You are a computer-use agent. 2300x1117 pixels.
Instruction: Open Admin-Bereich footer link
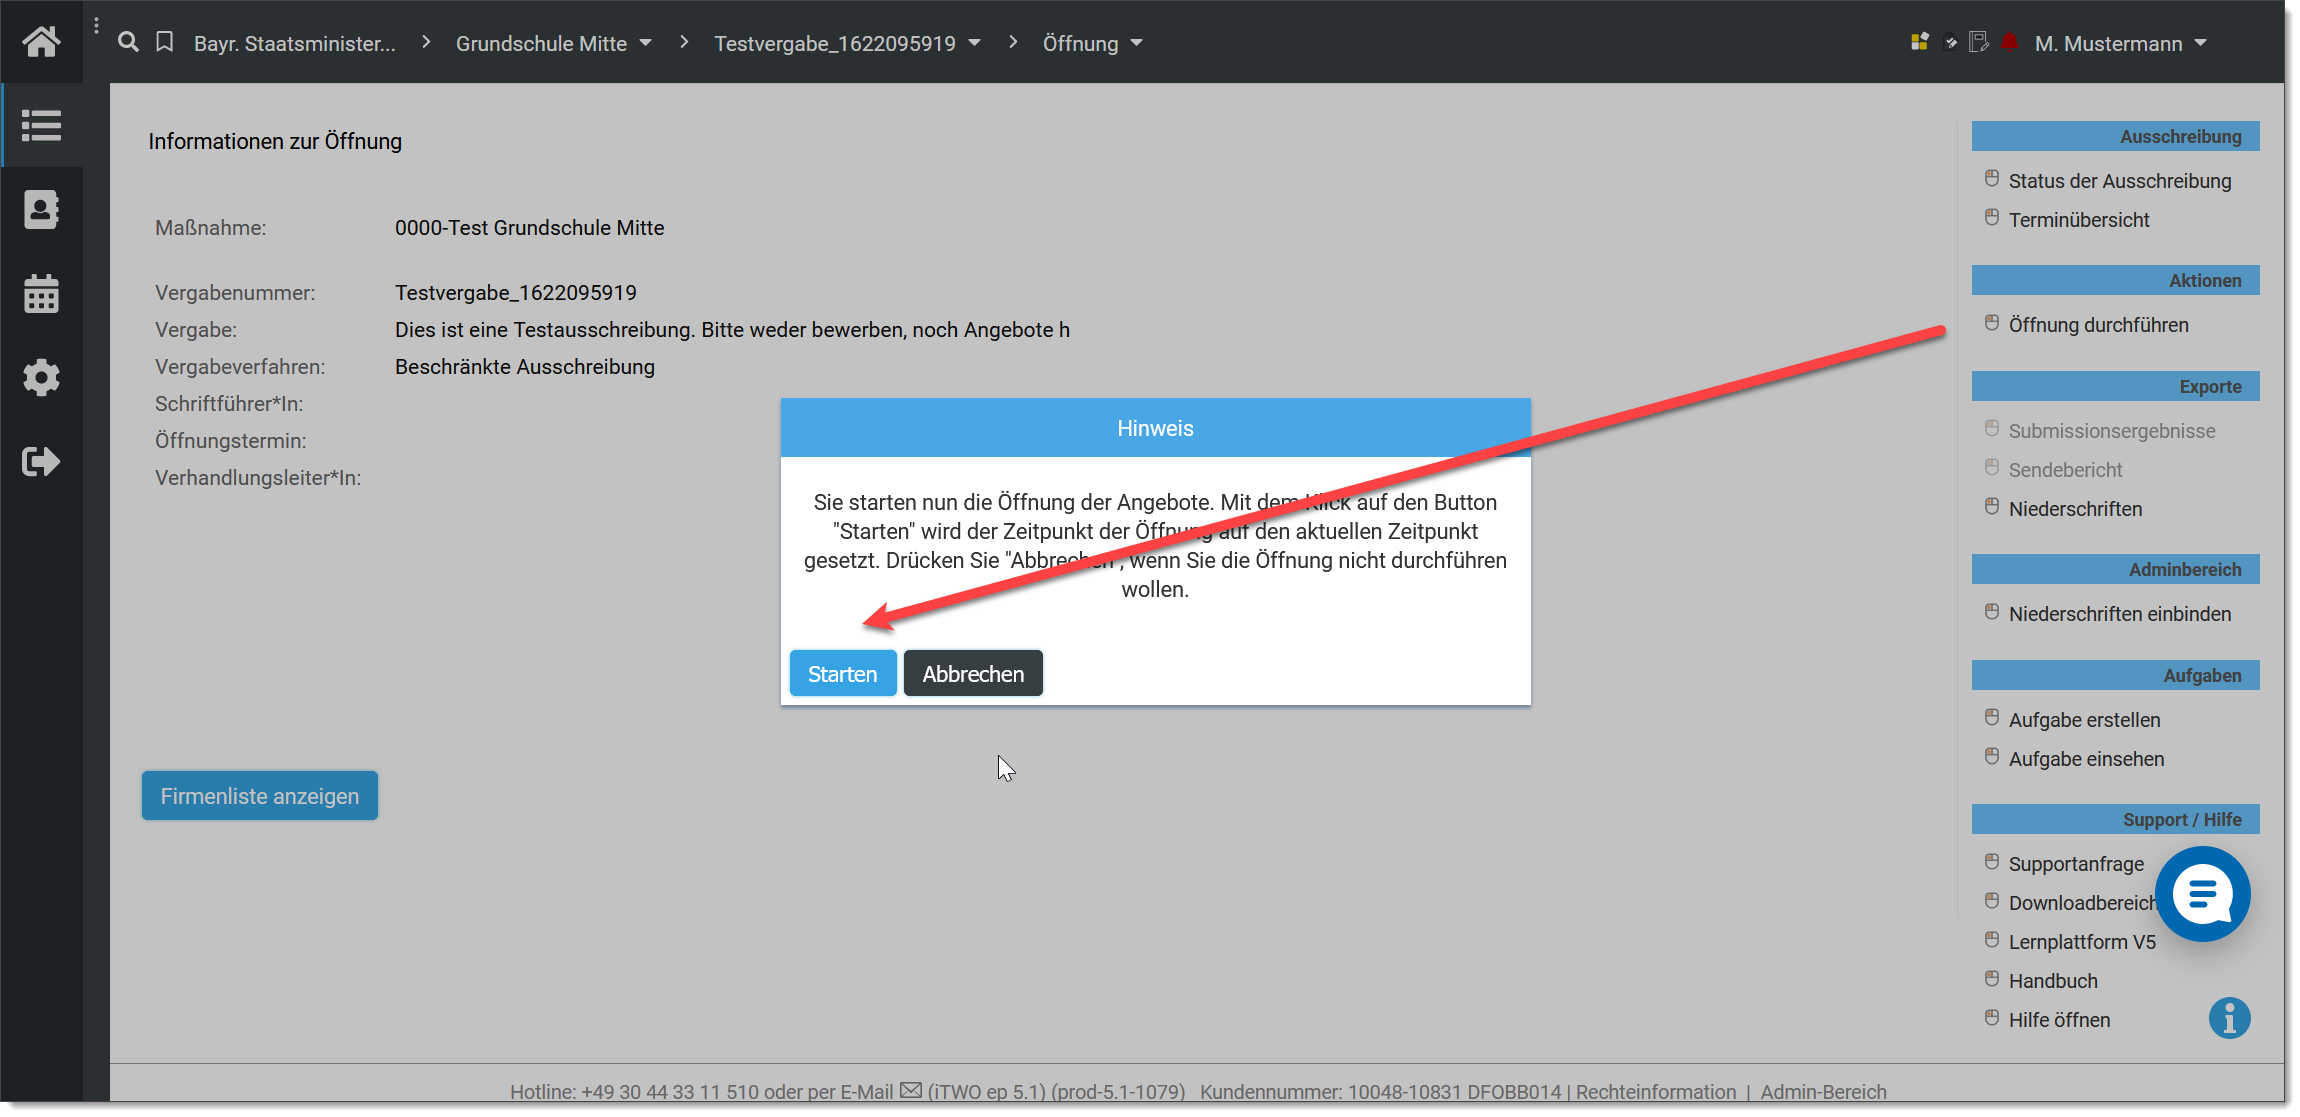point(1823,1091)
